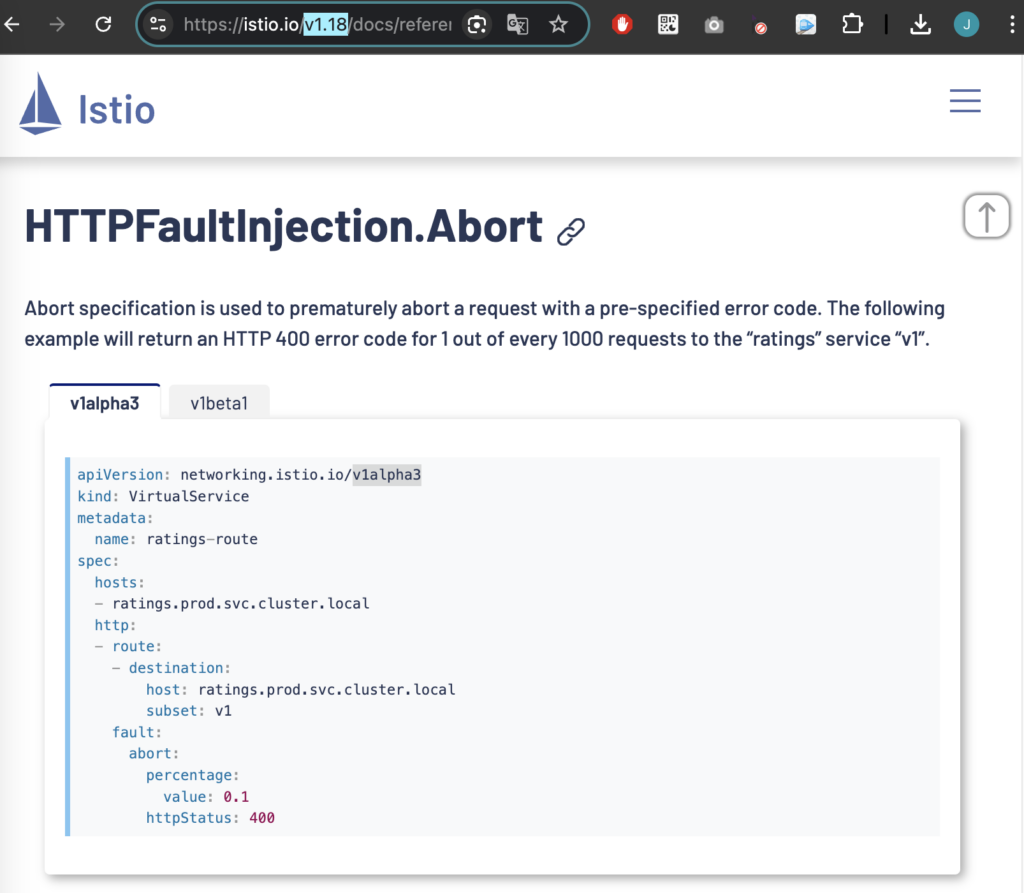
Task: Click the Istio sailboat logo
Action: pyautogui.click(x=40, y=103)
